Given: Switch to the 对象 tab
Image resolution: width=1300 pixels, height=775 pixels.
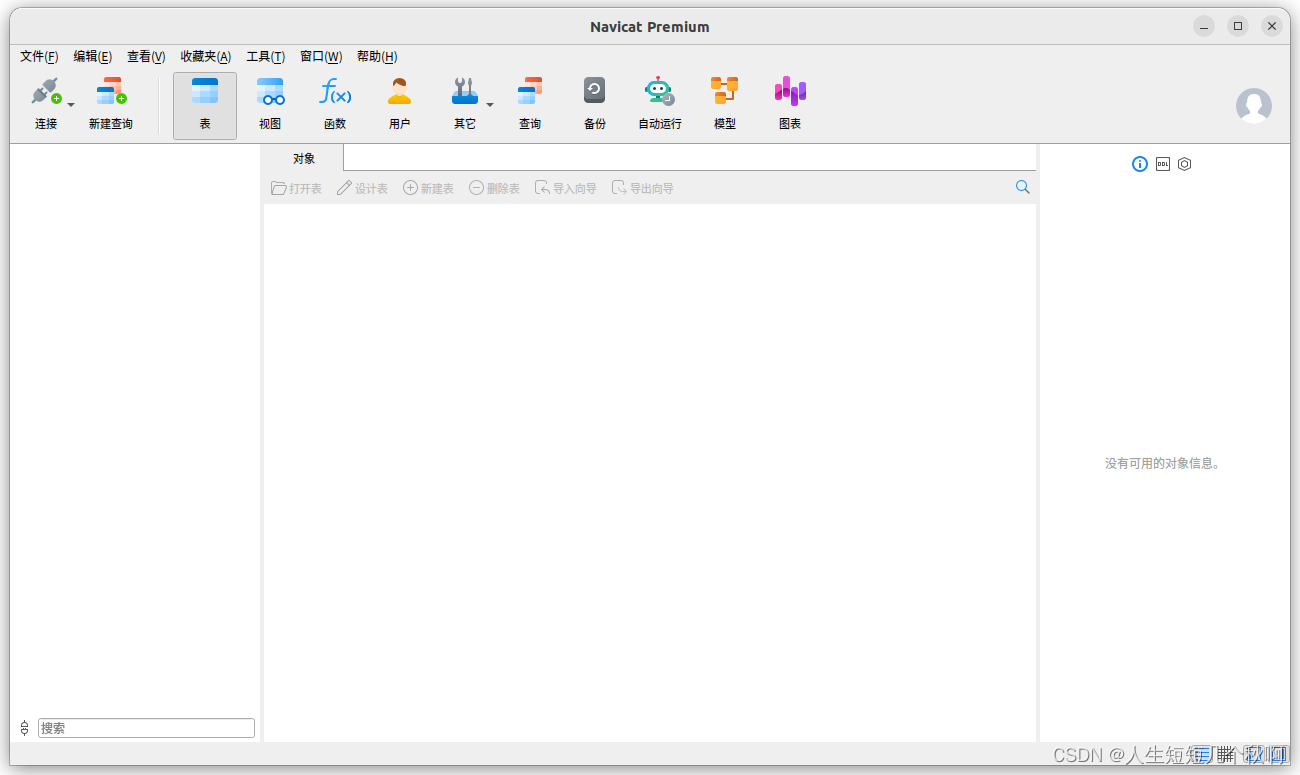Looking at the screenshot, I should 303,157.
